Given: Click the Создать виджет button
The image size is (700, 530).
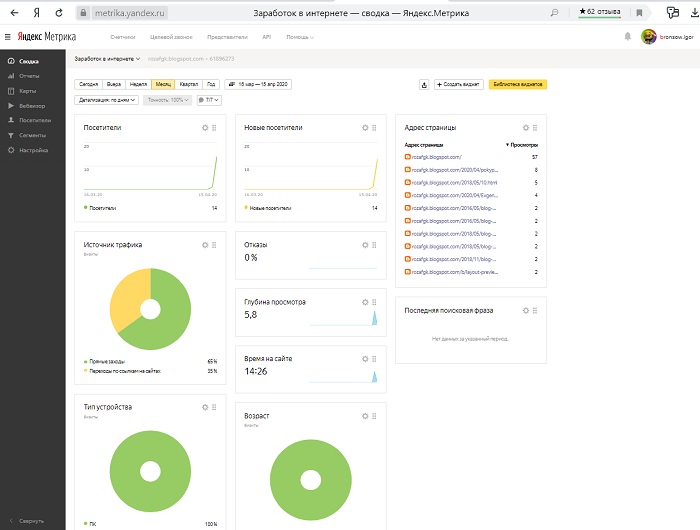Looking at the screenshot, I should 458,84.
